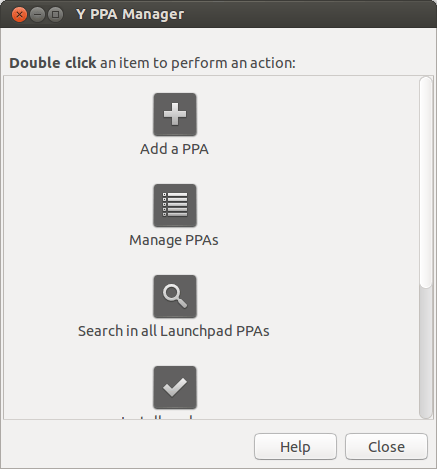Select the Add a PPA plus icon

click(175, 114)
